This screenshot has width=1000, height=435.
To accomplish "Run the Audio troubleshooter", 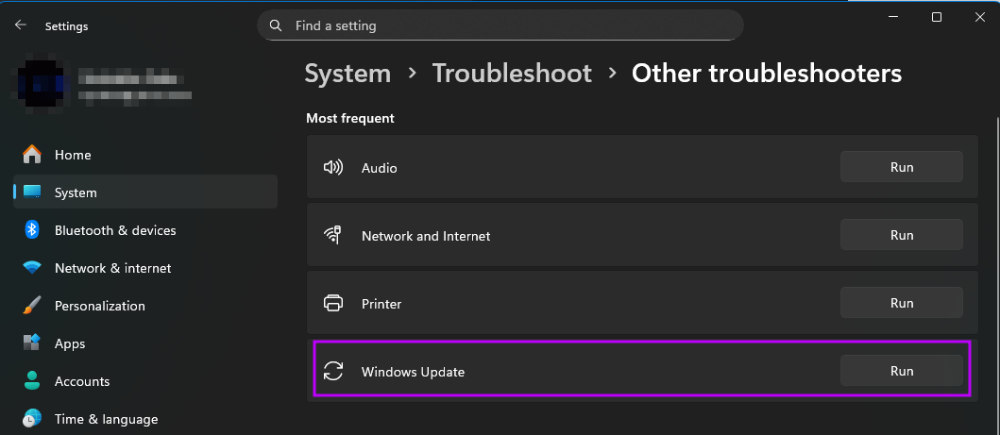I will pos(901,167).
